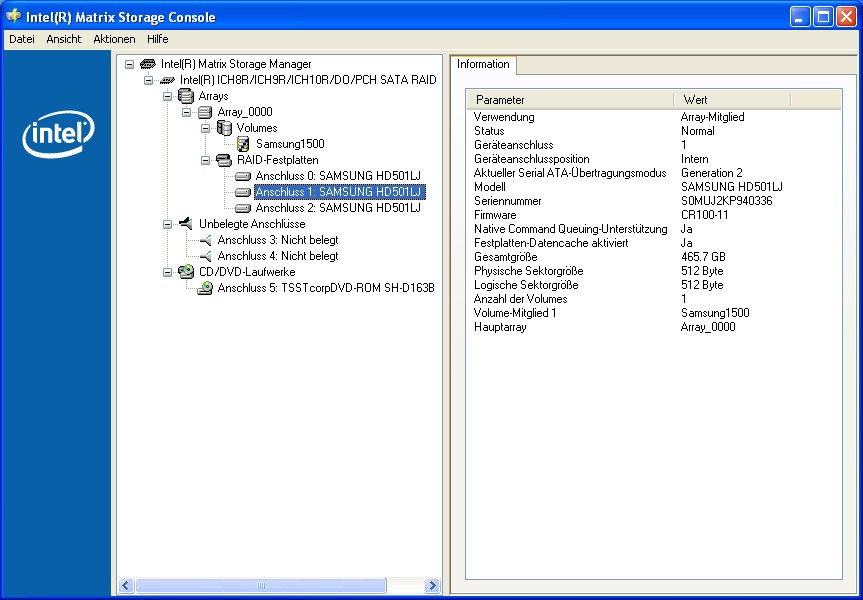Image resolution: width=863 pixels, height=600 pixels.
Task: Click the Festplatten-Datencache aktiviert parameter
Action: [551, 243]
